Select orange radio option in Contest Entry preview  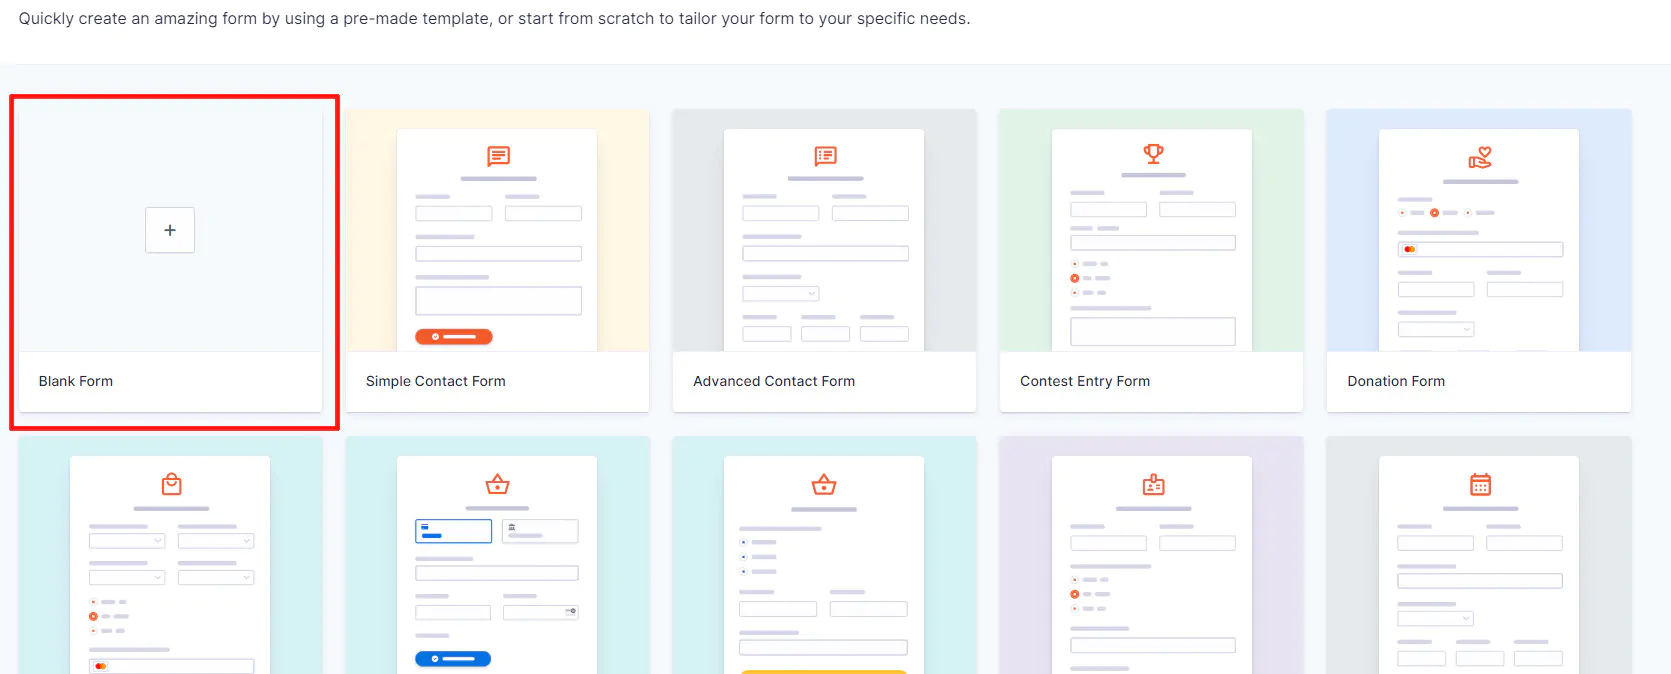pos(1075,278)
